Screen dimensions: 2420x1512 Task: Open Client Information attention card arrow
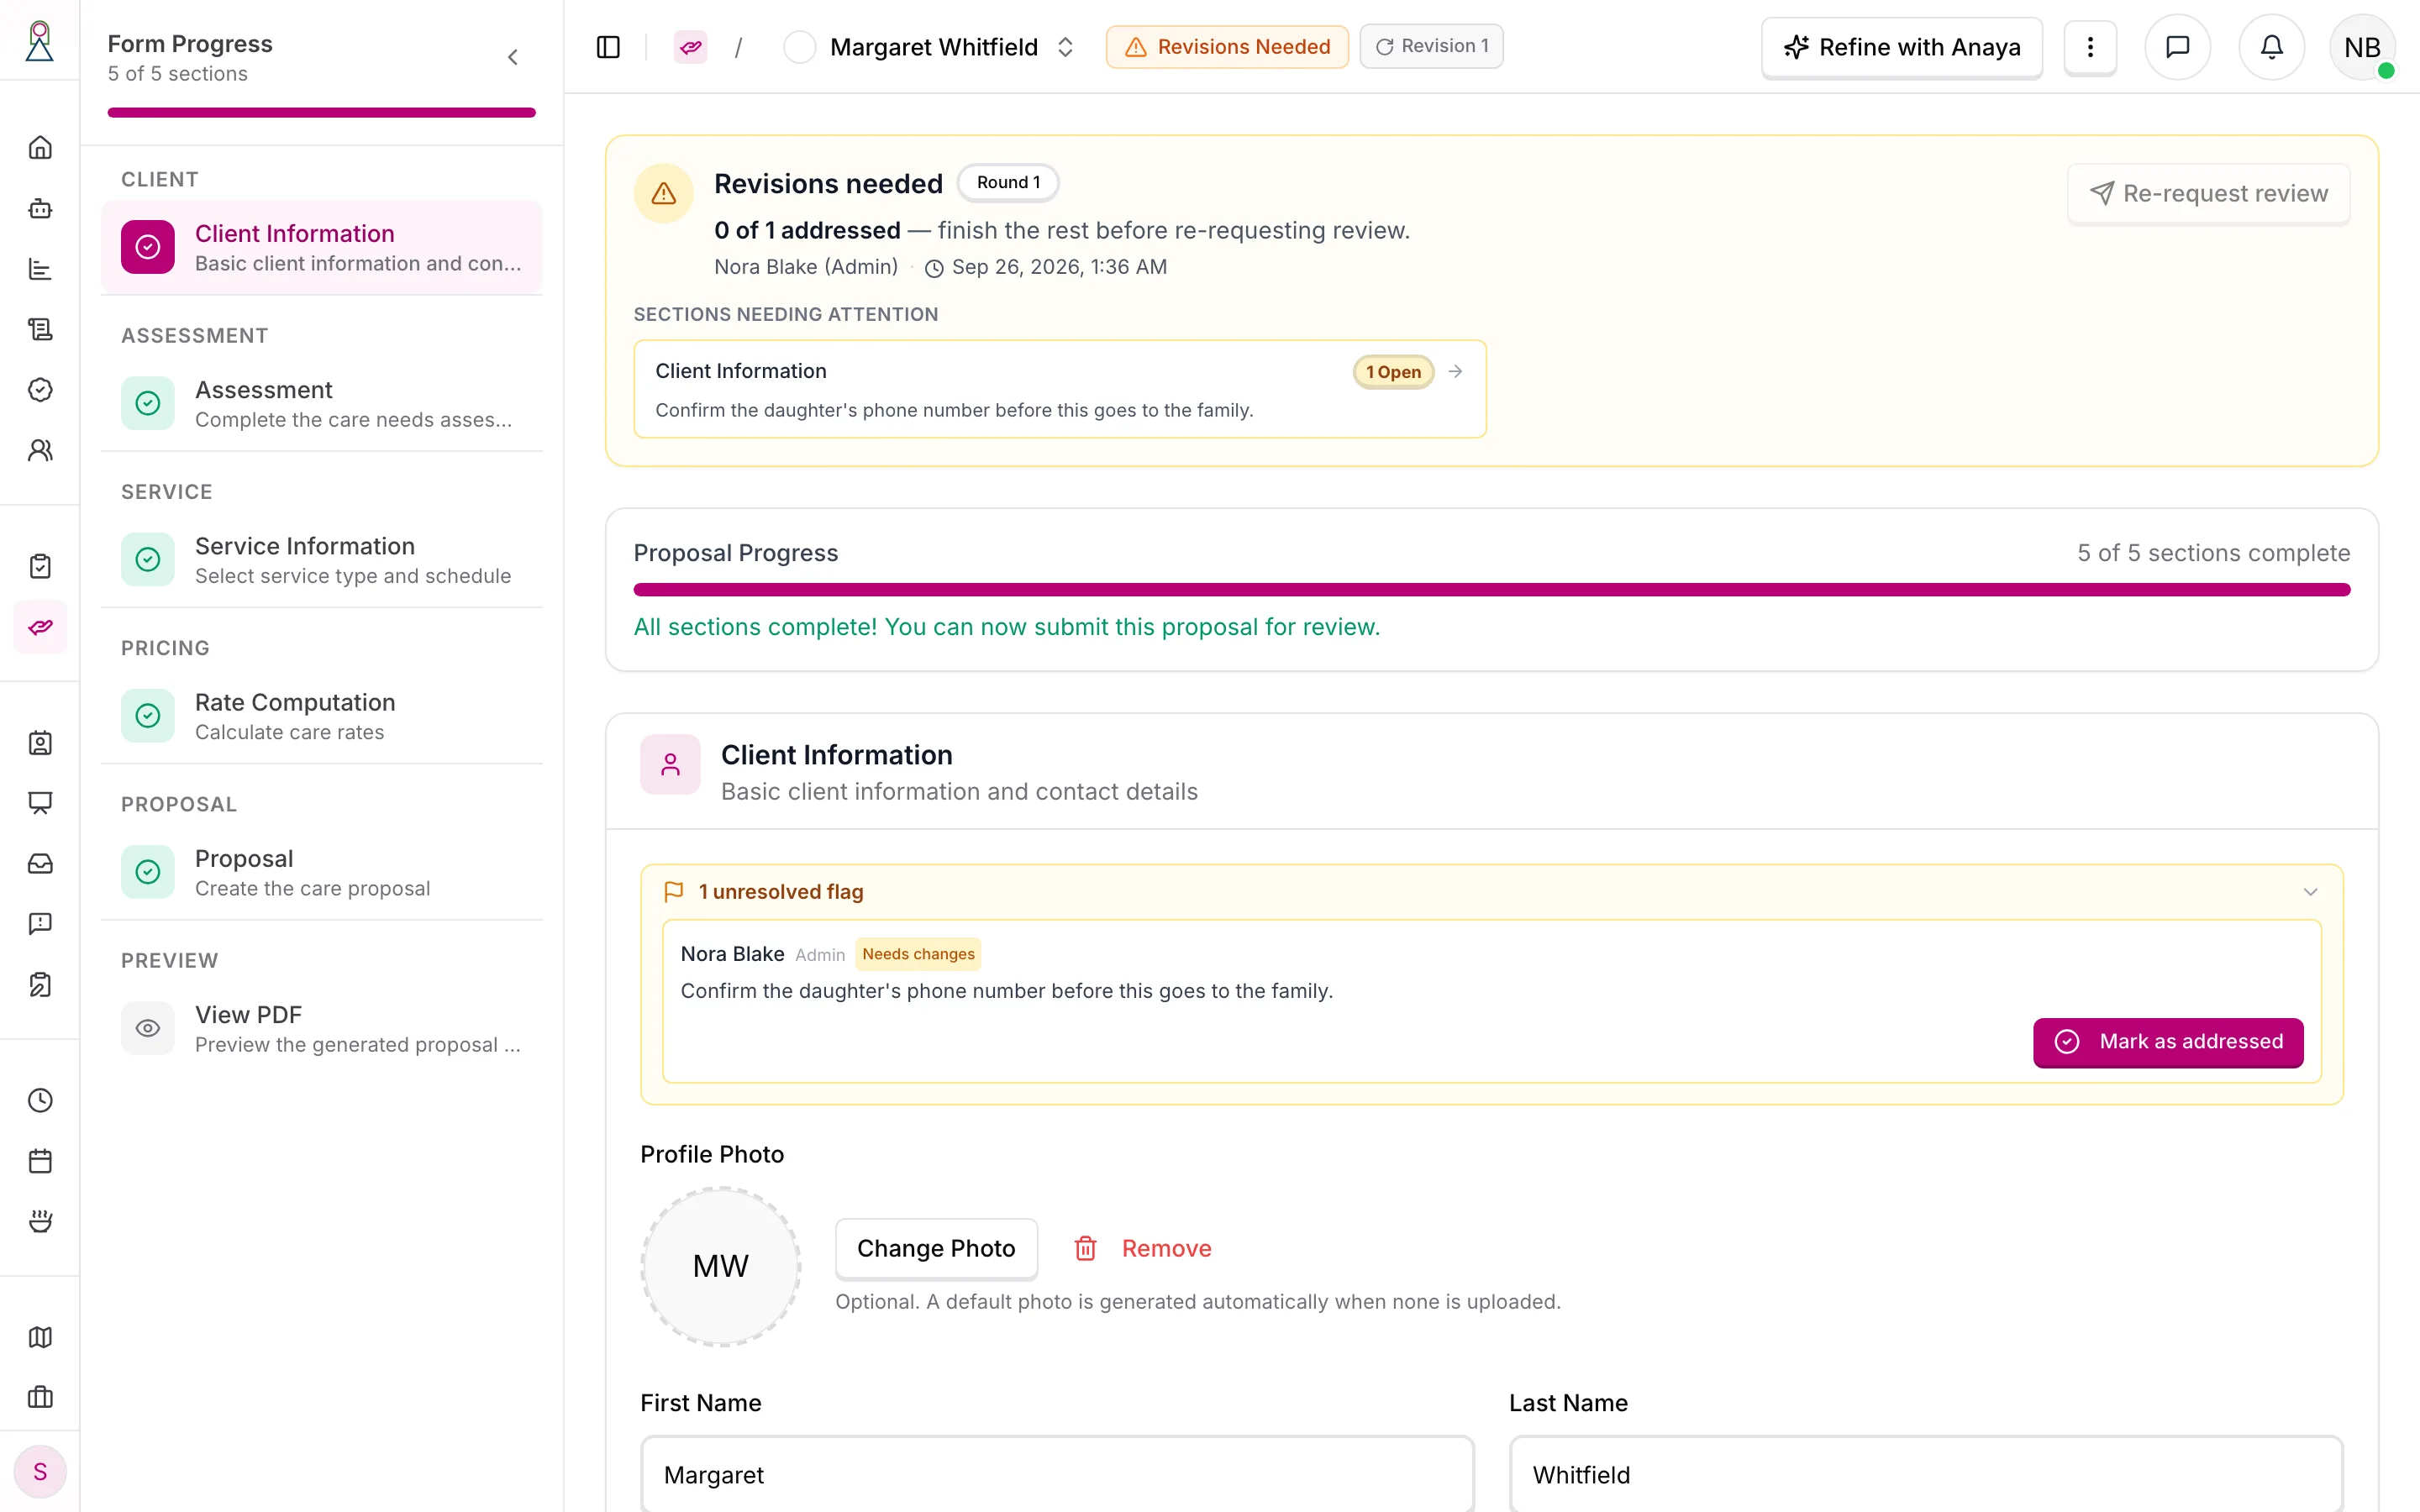1456,371
